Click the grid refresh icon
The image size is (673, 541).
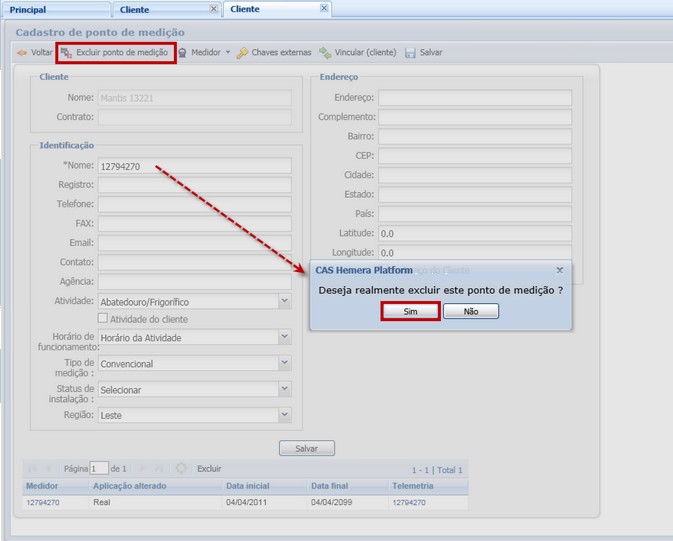(181, 468)
